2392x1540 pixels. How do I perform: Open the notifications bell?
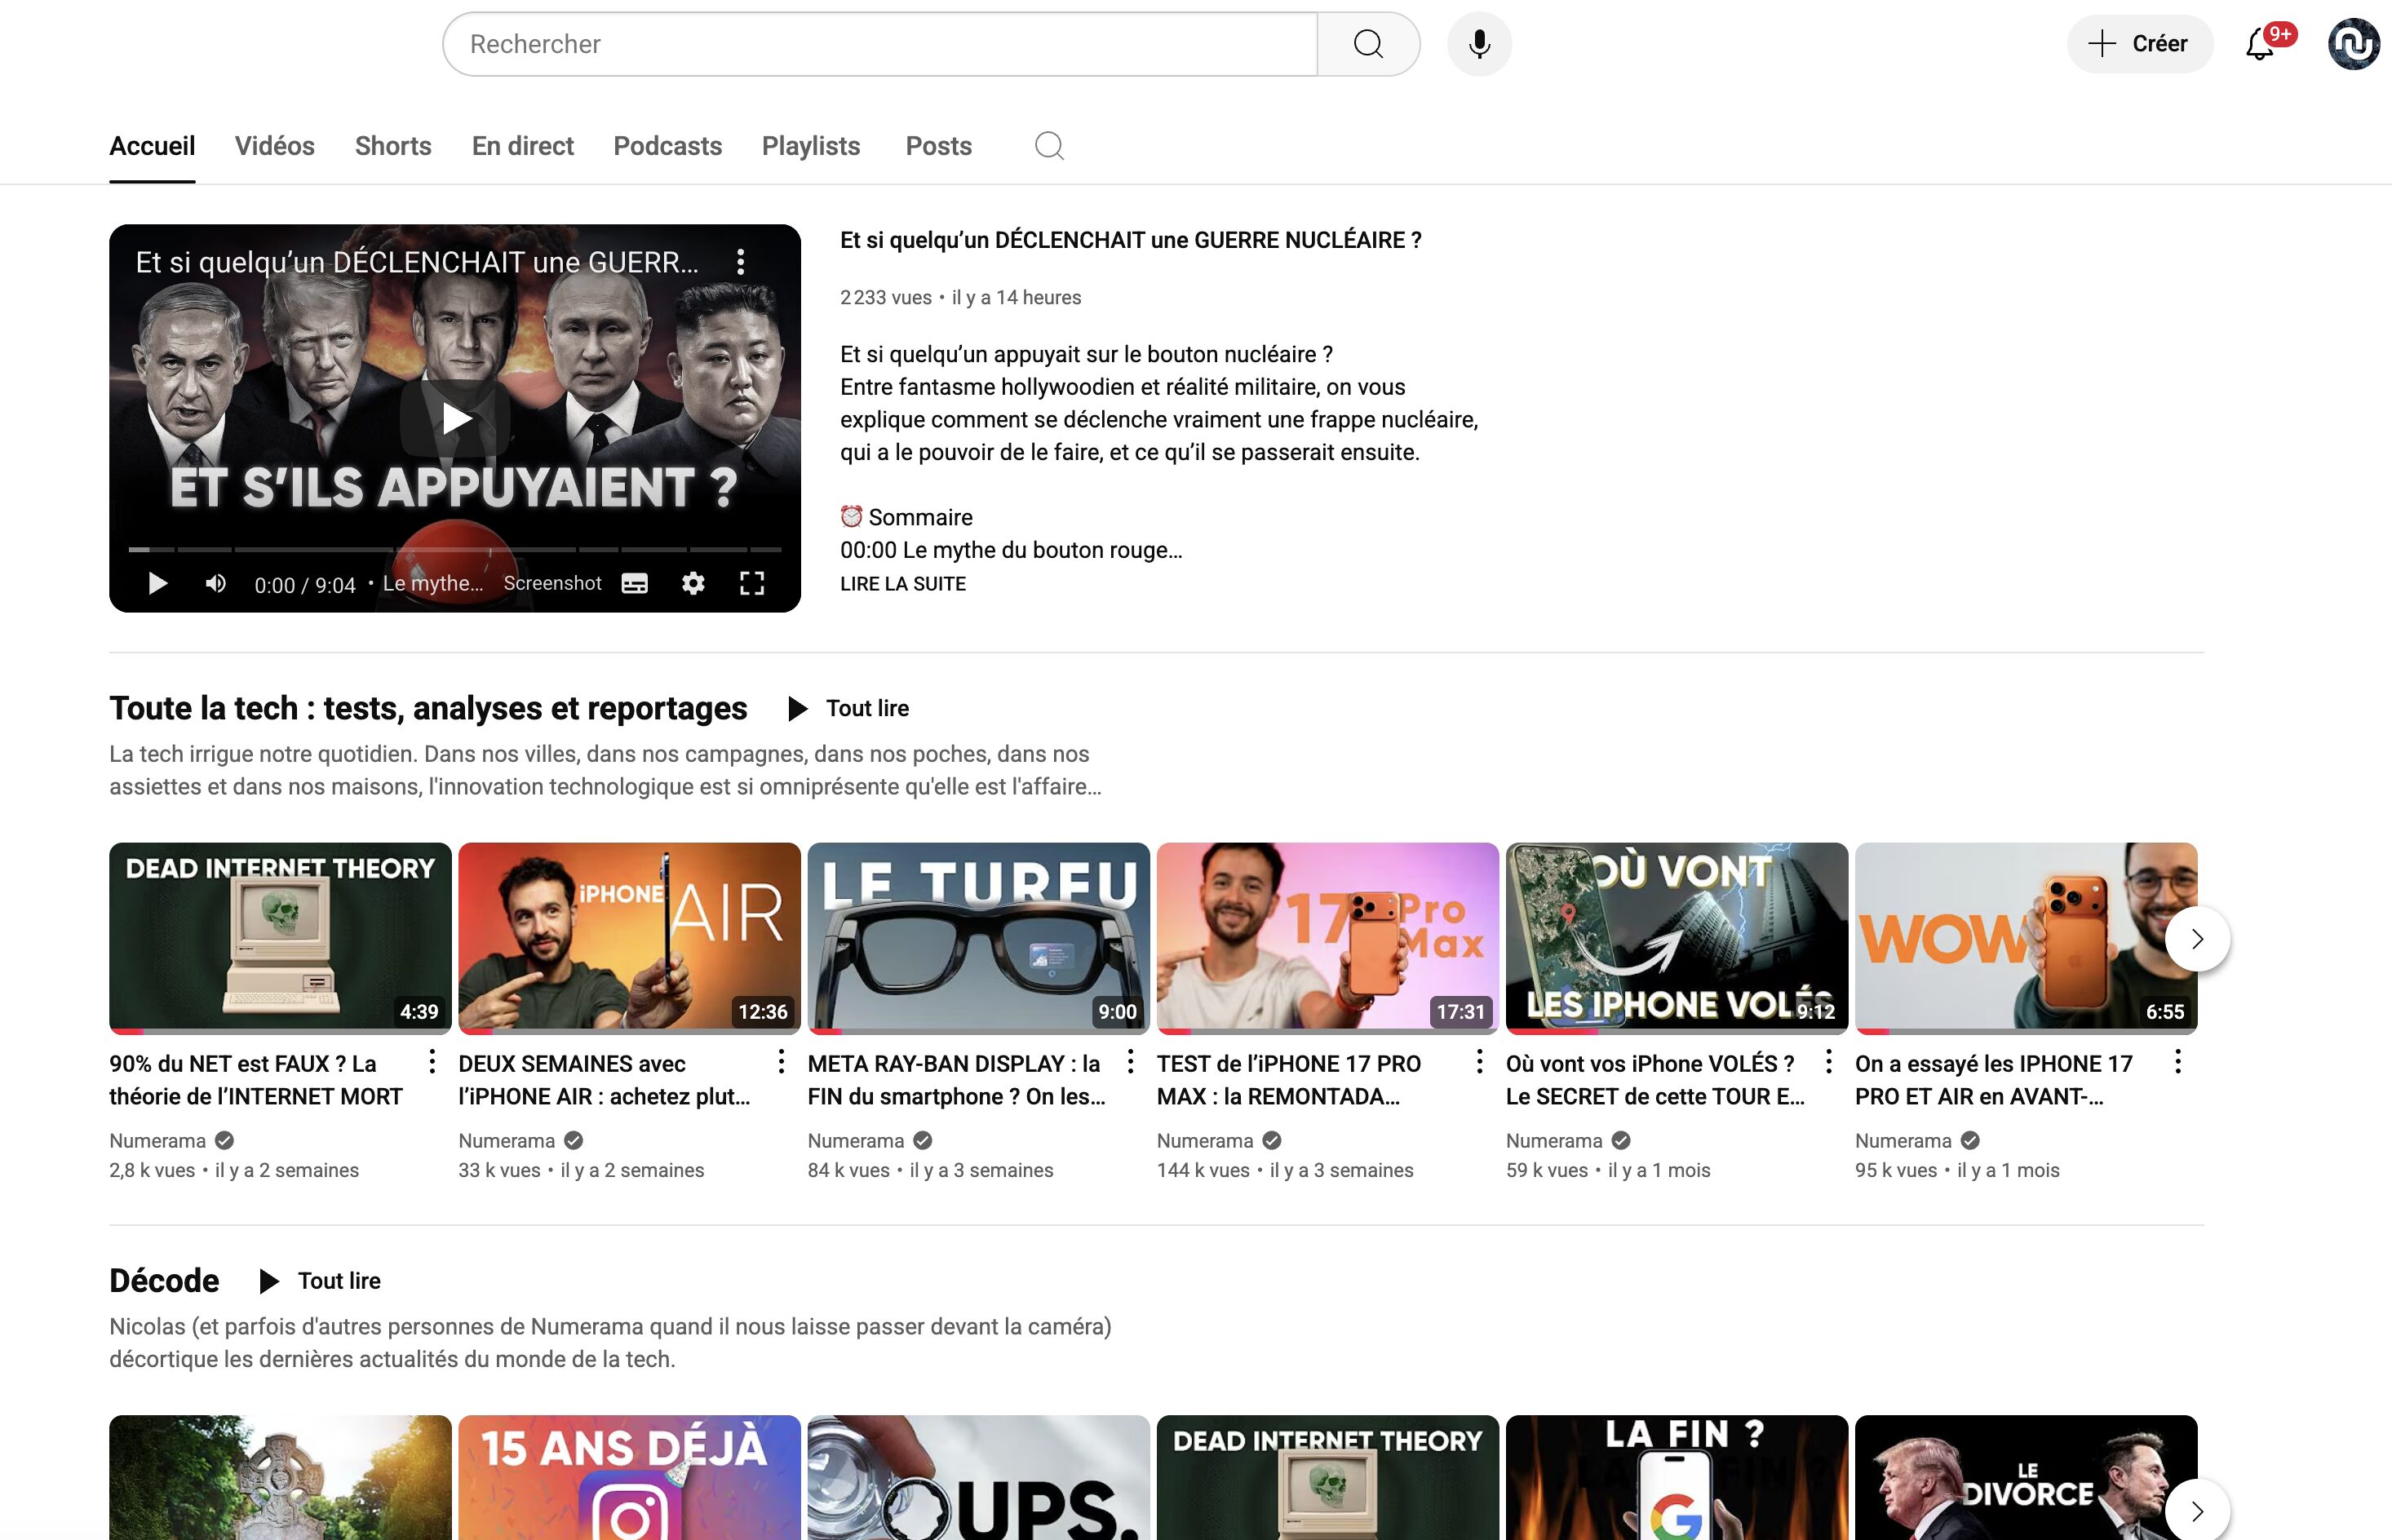tap(2260, 44)
